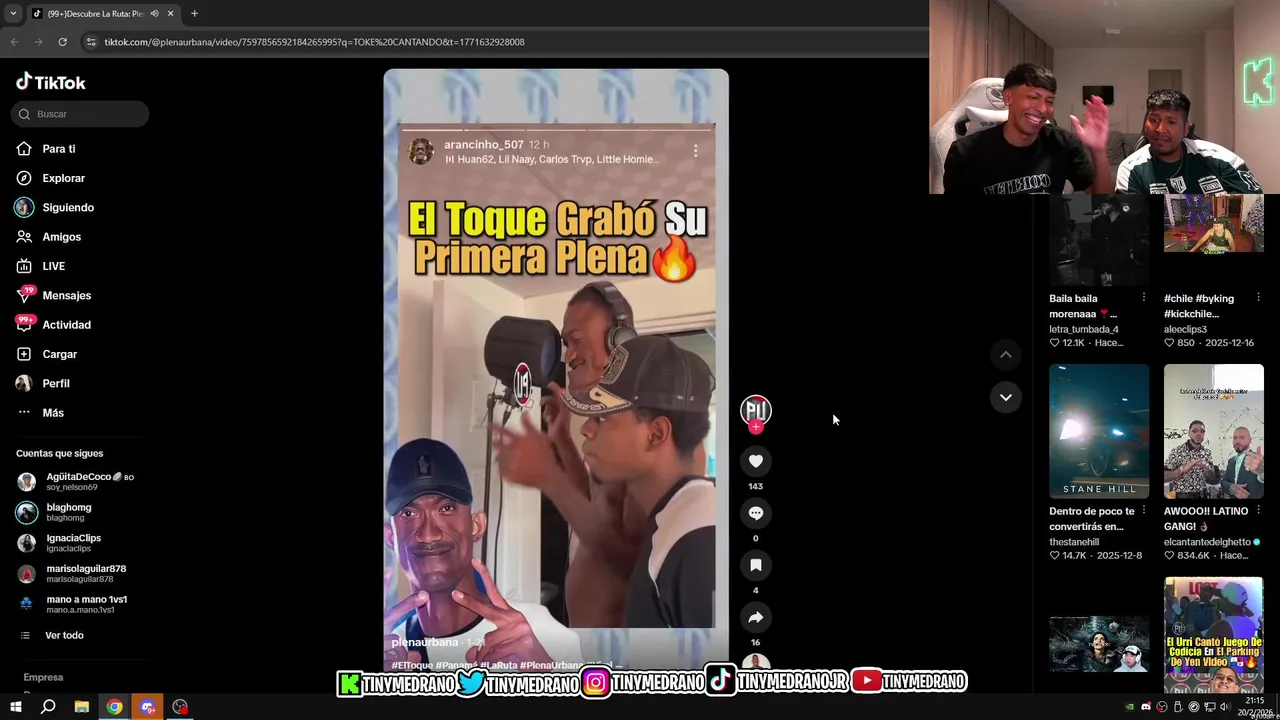Switch to Chrome in the taskbar
The height and width of the screenshot is (720, 1280).
(115, 707)
